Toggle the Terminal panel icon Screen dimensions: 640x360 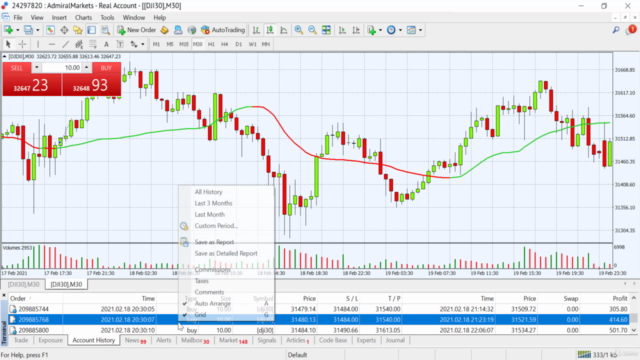(91, 30)
